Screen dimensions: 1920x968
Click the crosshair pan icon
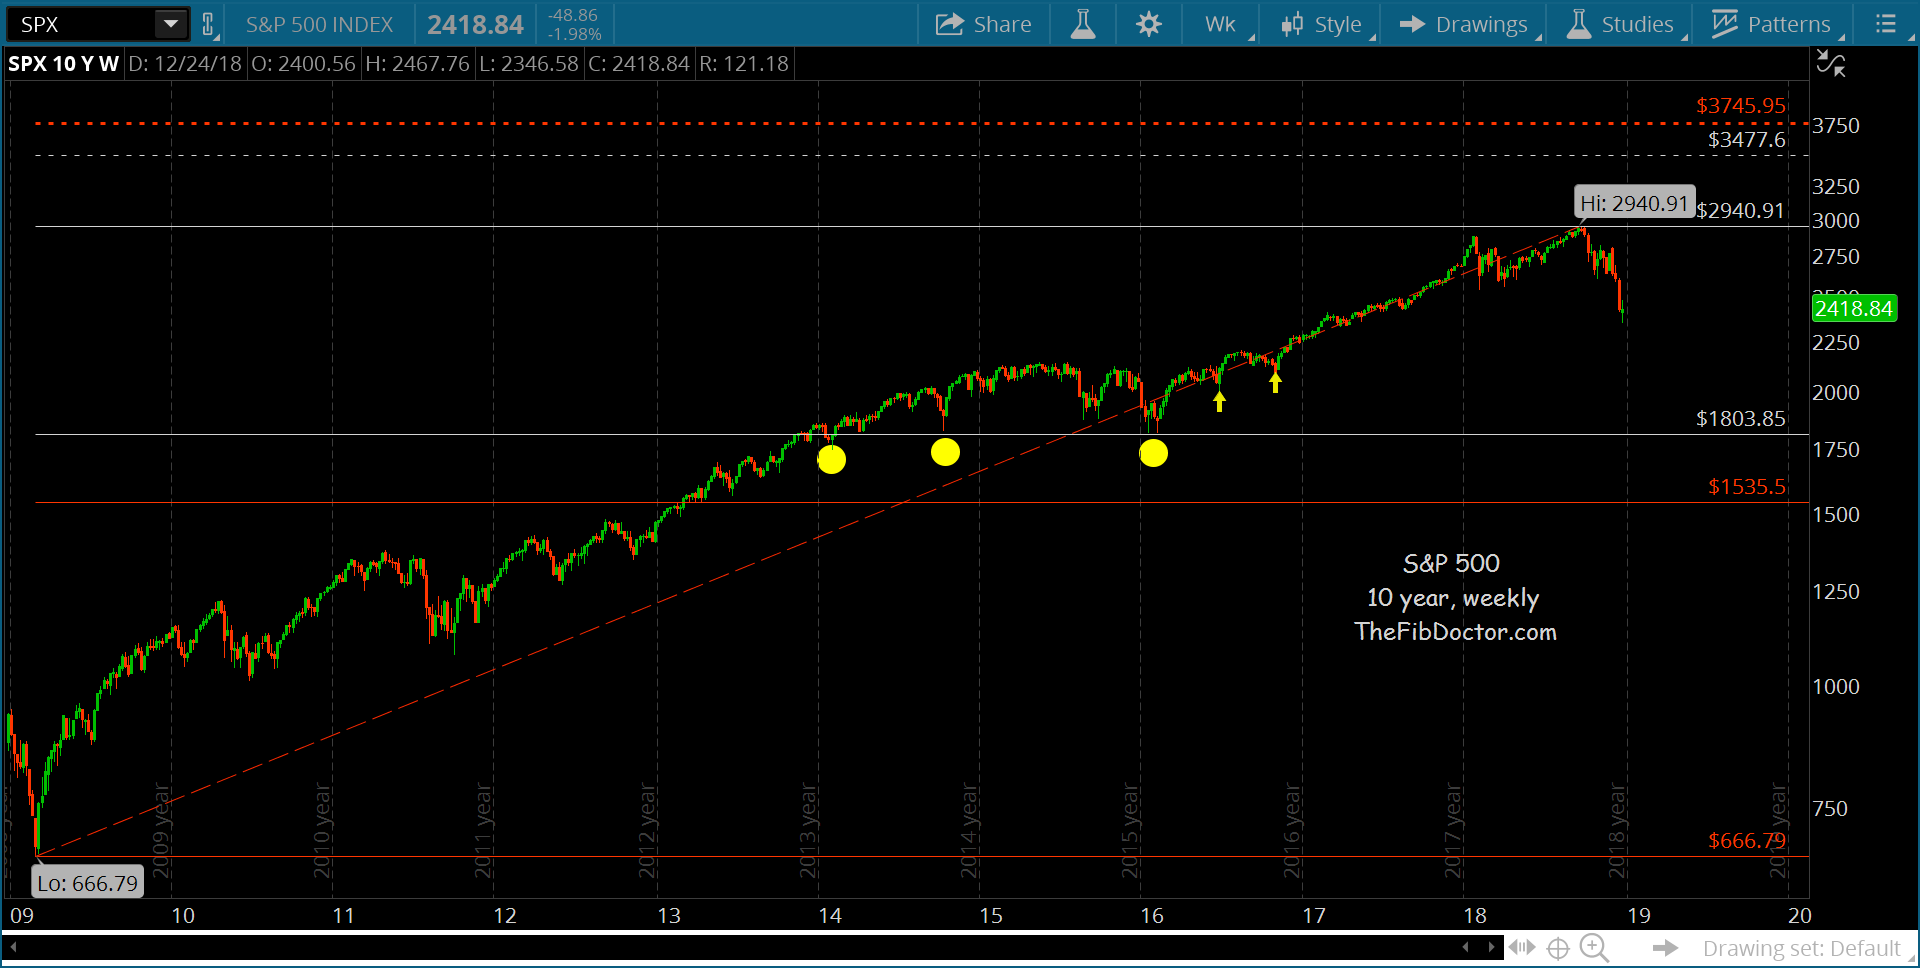1558,948
